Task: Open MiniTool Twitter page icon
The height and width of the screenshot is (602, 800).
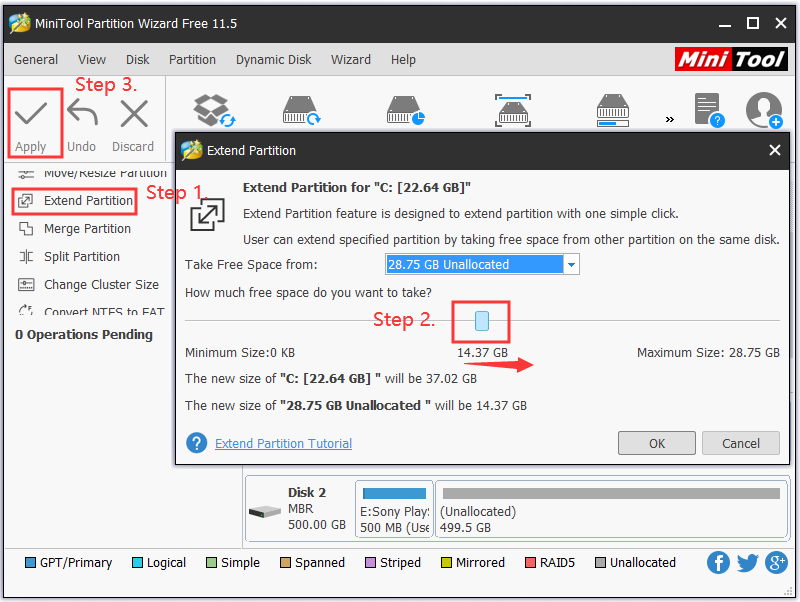Action: pyautogui.click(x=747, y=563)
